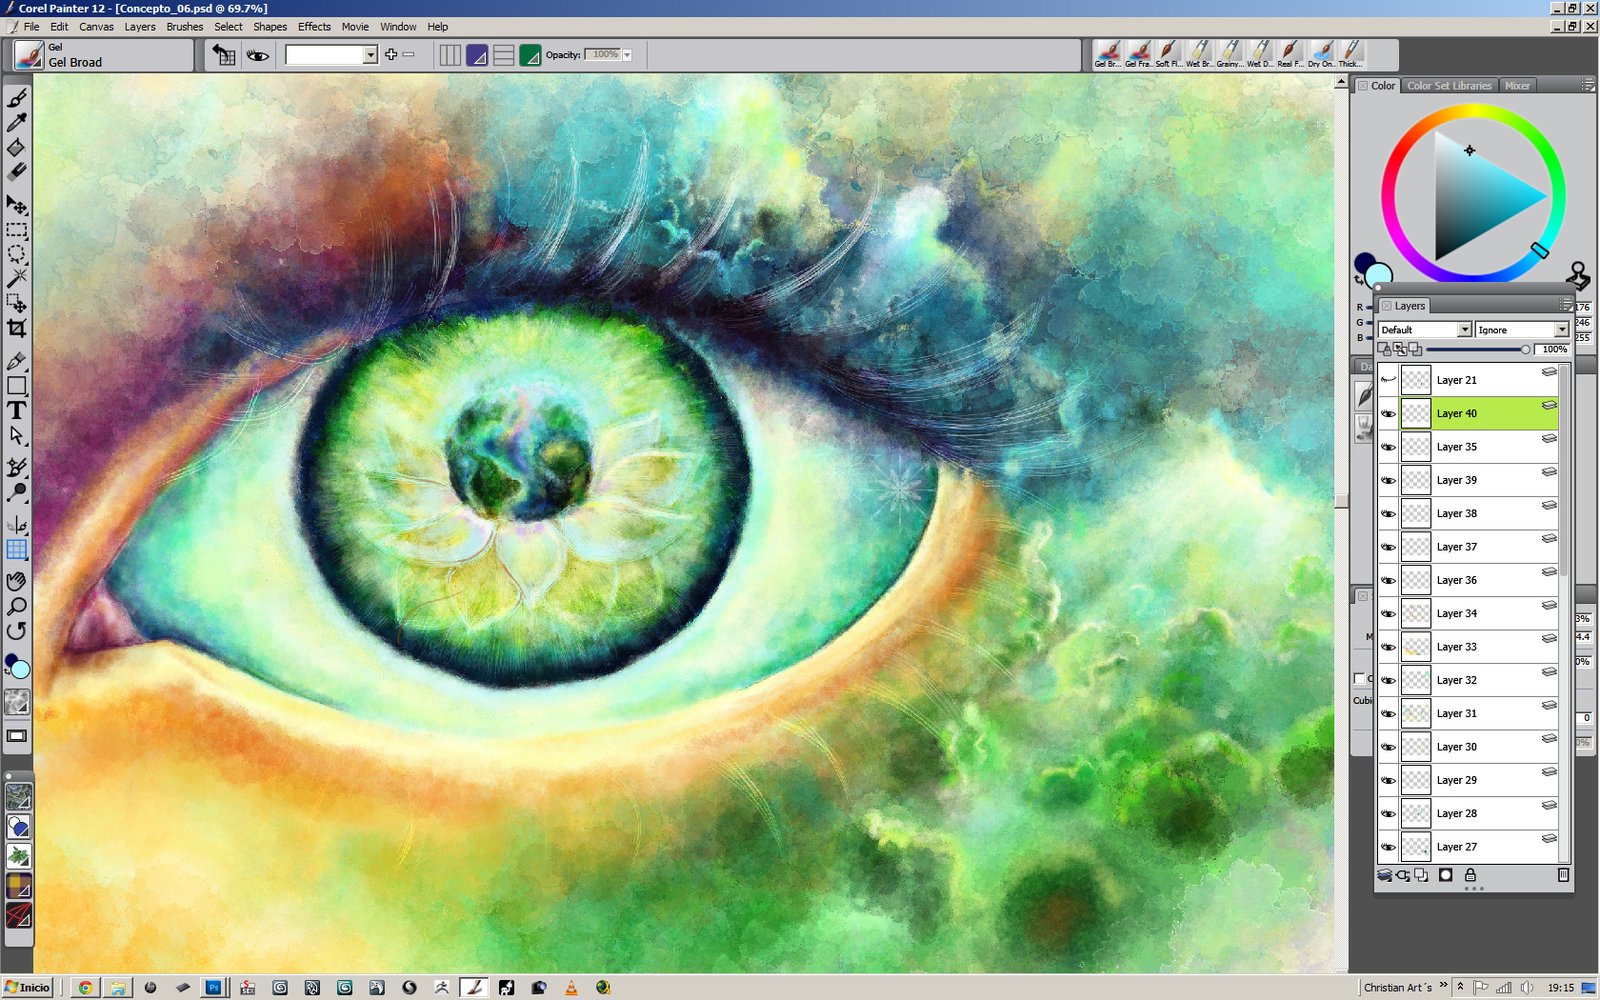Select the Cloner tool

pyautogui.click(x=17, y=468)
